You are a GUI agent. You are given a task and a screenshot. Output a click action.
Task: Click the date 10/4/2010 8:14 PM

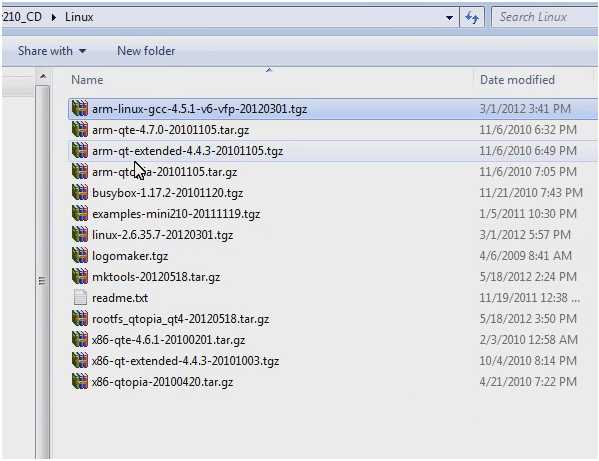click(x=528, y=361)
